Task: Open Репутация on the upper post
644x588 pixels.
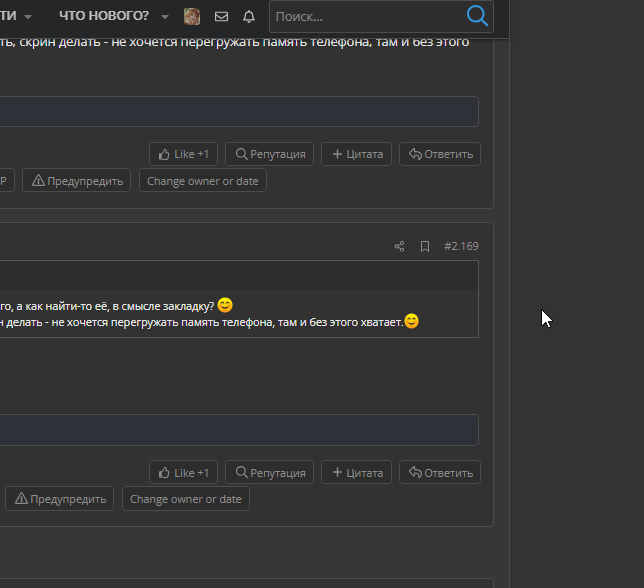Action: [x=269, y=154]
